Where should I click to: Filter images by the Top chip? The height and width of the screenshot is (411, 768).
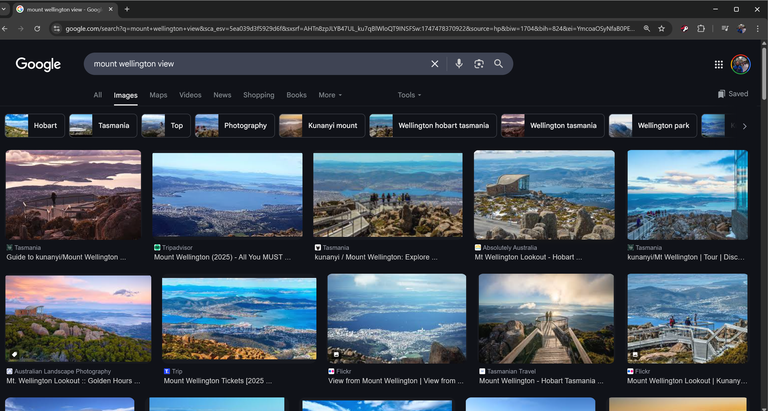click(166, 125)
